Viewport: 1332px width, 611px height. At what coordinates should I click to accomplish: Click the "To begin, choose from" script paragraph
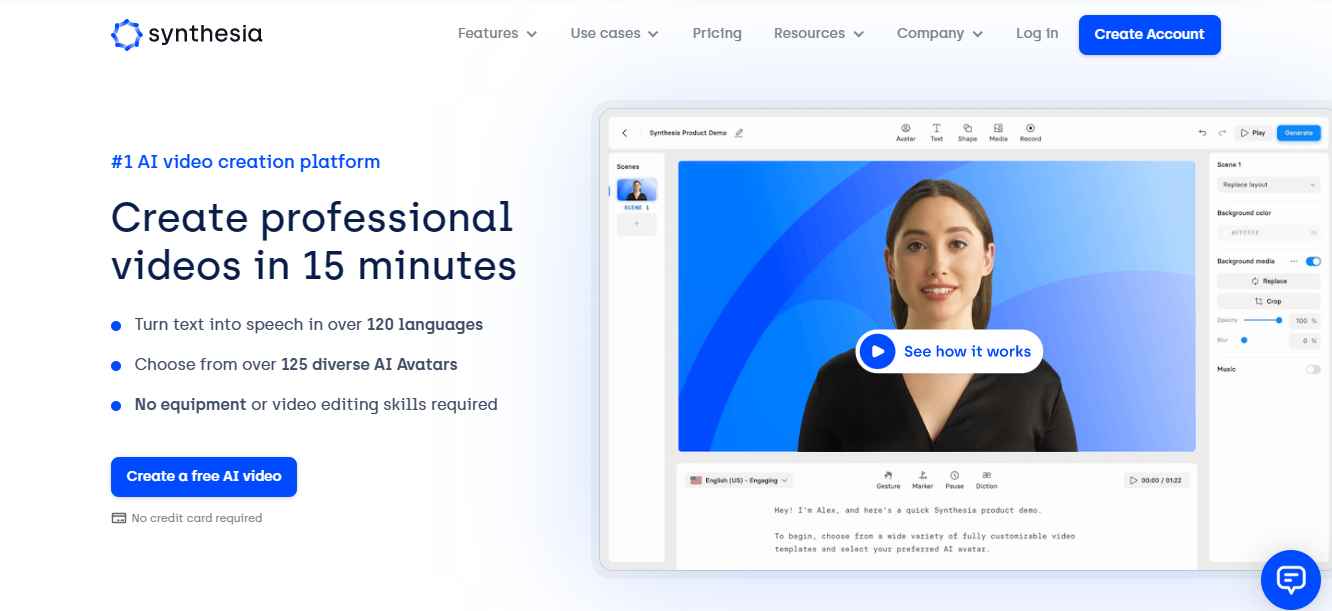[x=925, y=543]
